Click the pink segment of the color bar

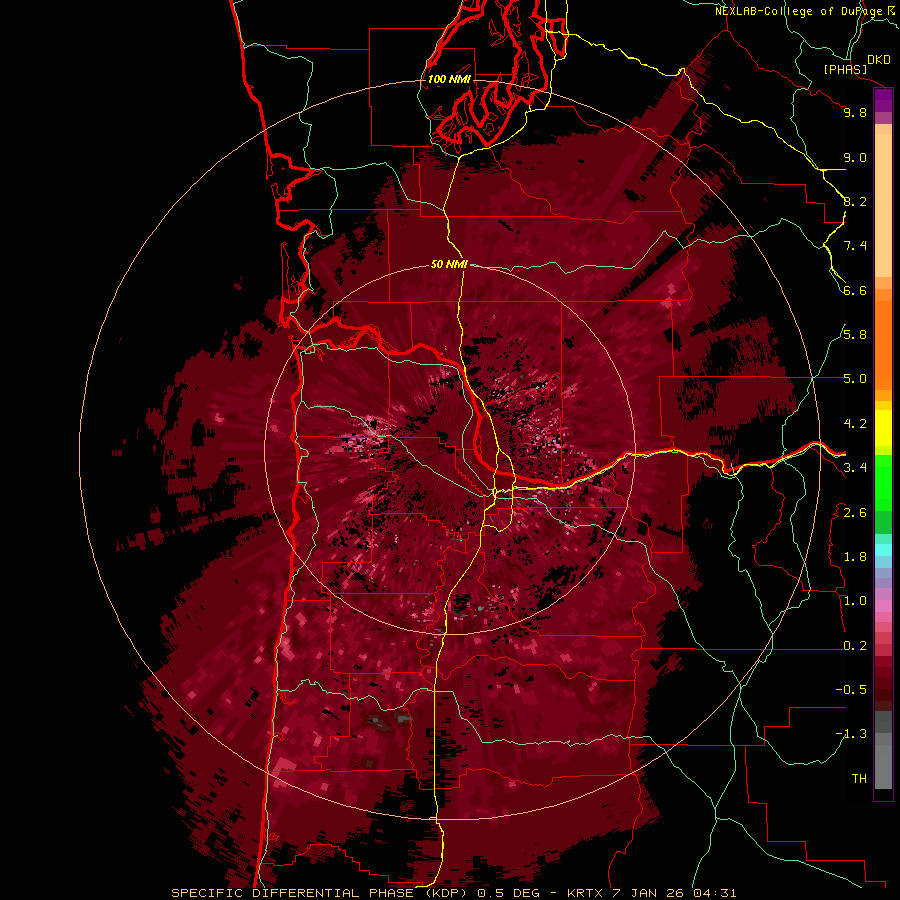click(x=883, y=606)
